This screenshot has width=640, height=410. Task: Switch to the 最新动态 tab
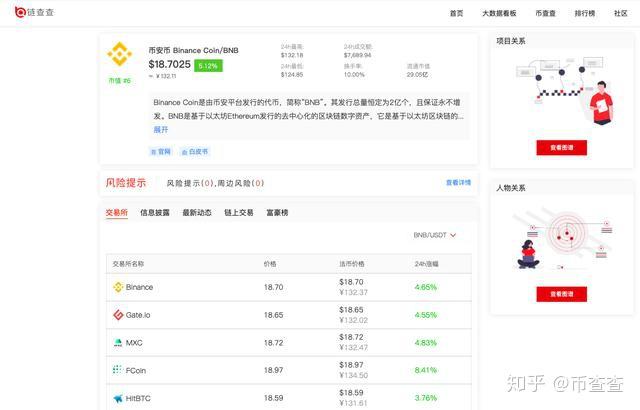197,213
